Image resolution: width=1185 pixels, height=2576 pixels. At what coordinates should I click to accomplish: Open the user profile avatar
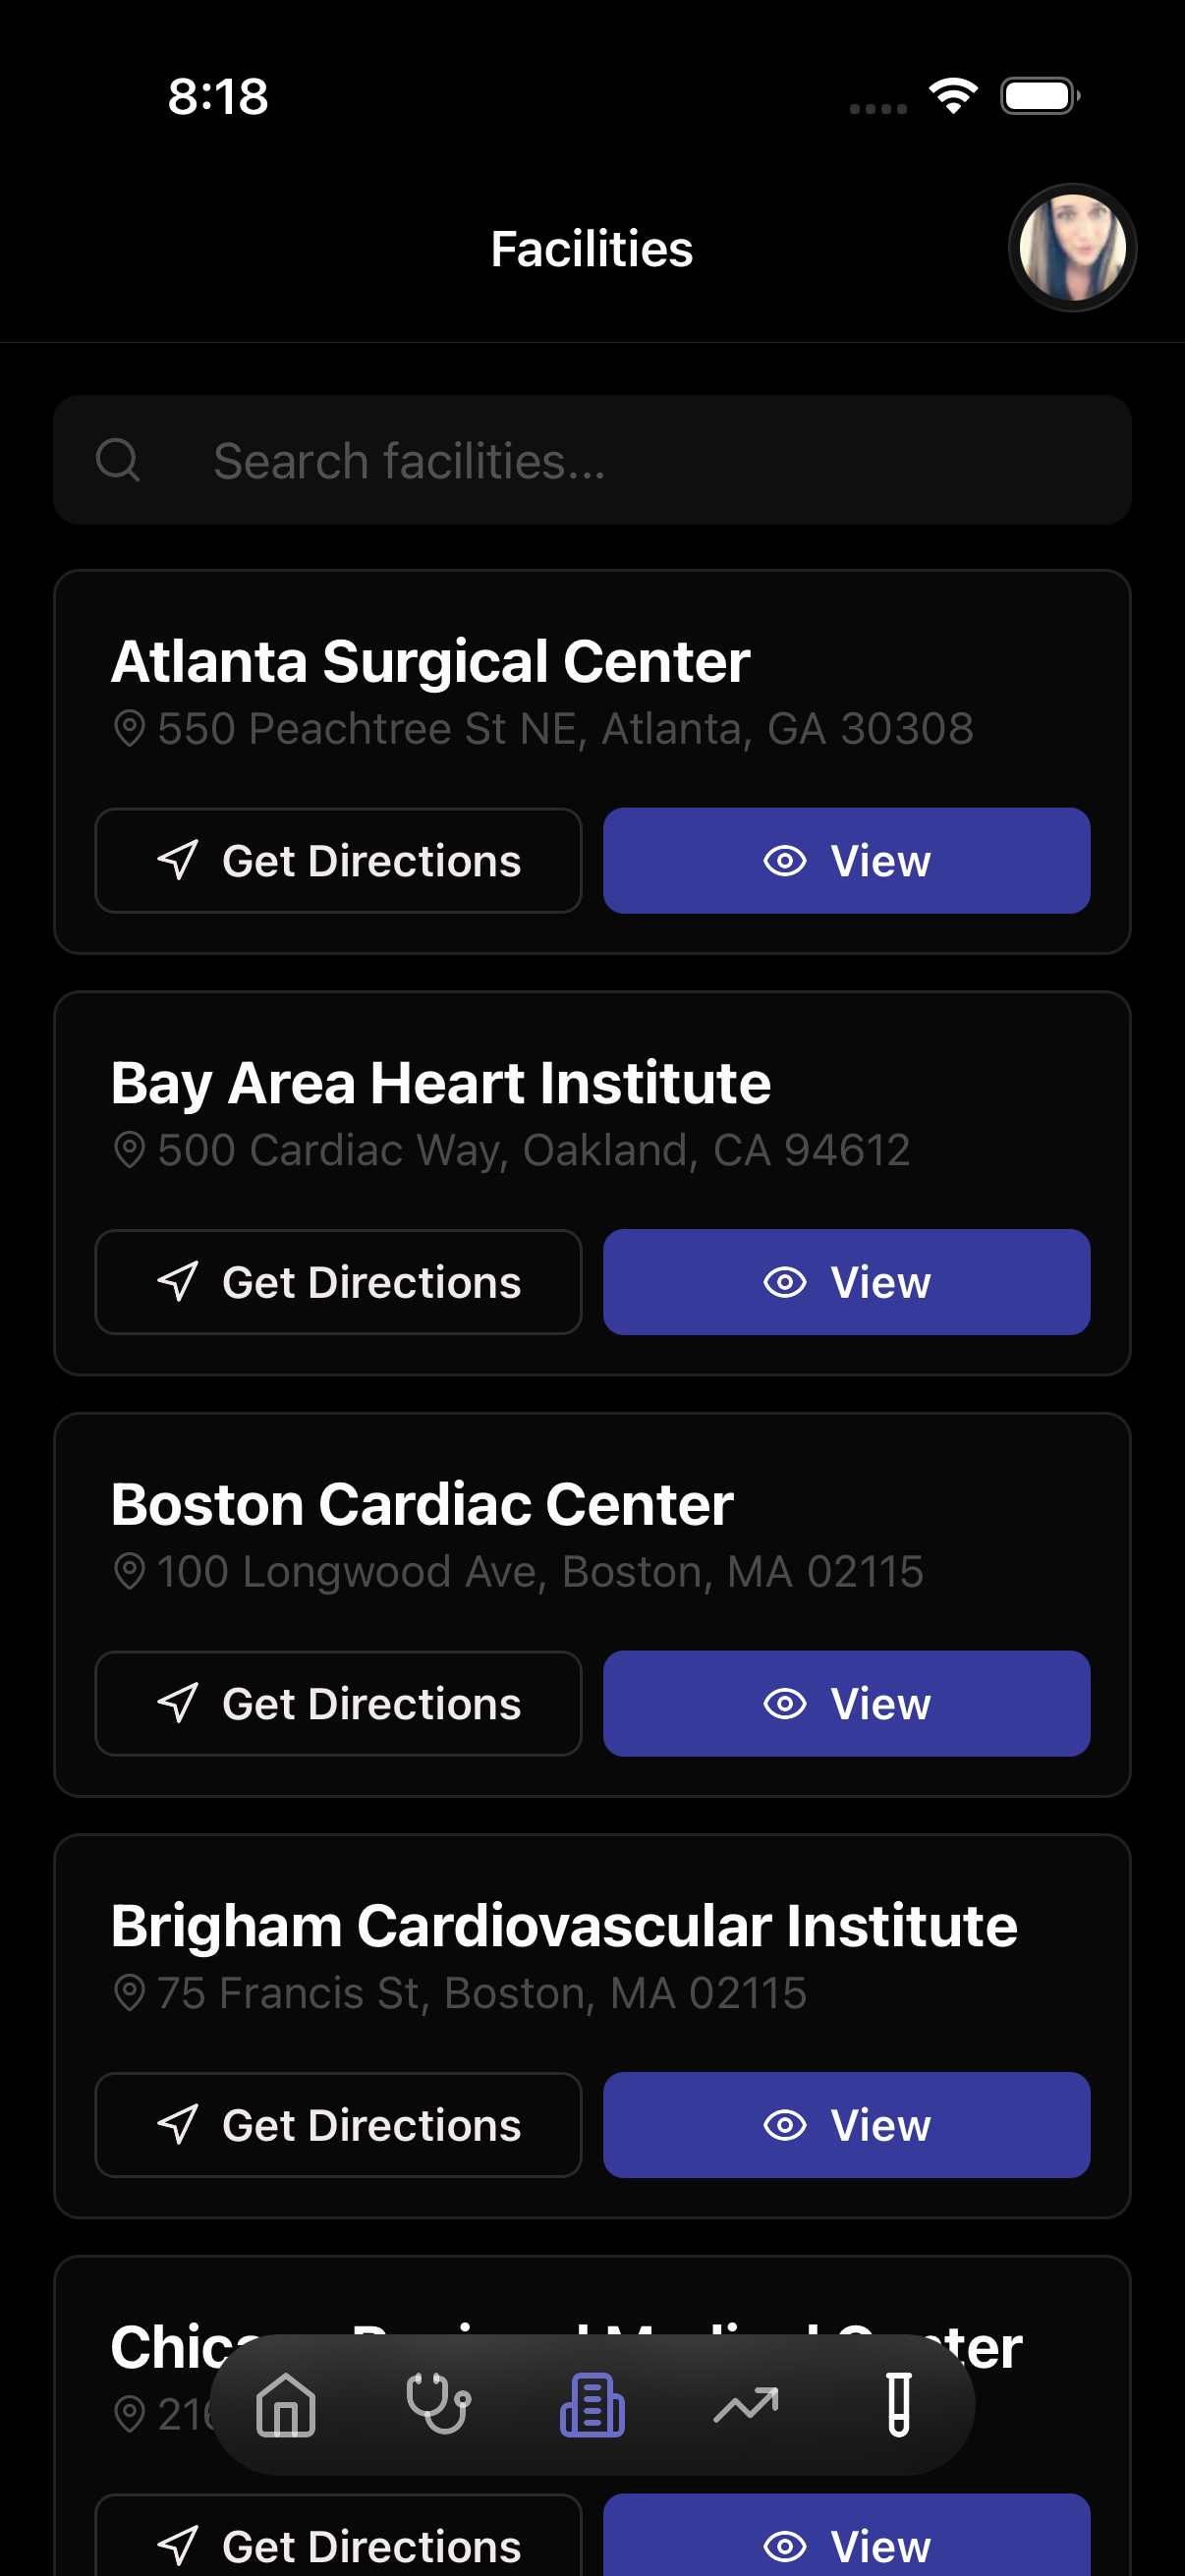[1072, 247]
